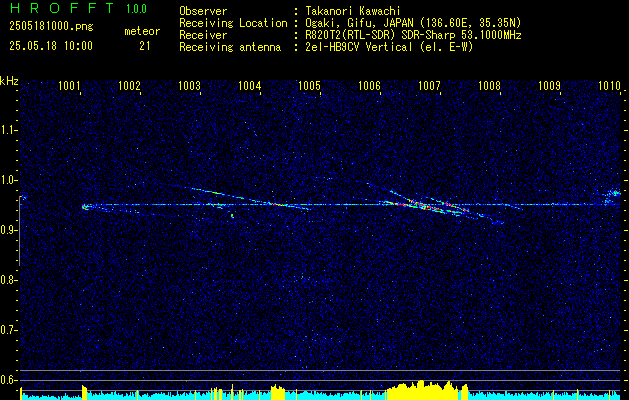629x400 pixels.
Task: Click the 1.1 kHz frequency axis label
Action: pyautogui.click(x=8, y=130)
